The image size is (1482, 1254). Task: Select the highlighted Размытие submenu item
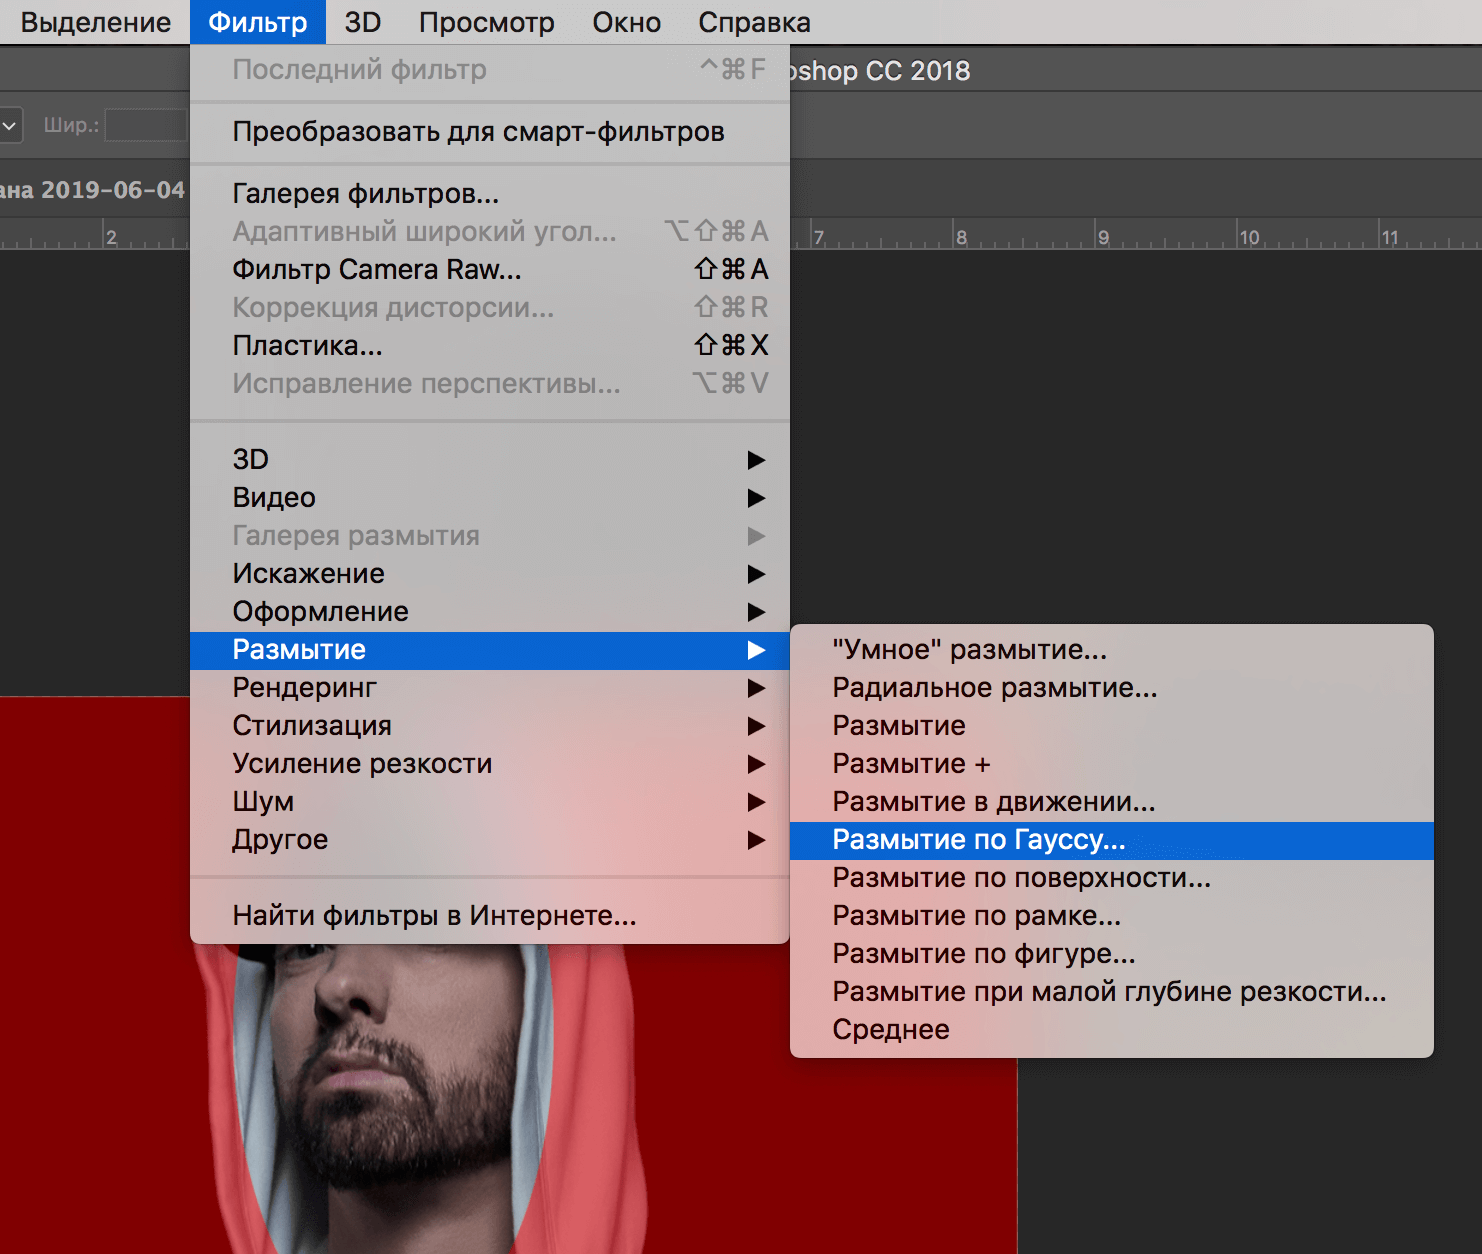[490, 650]
